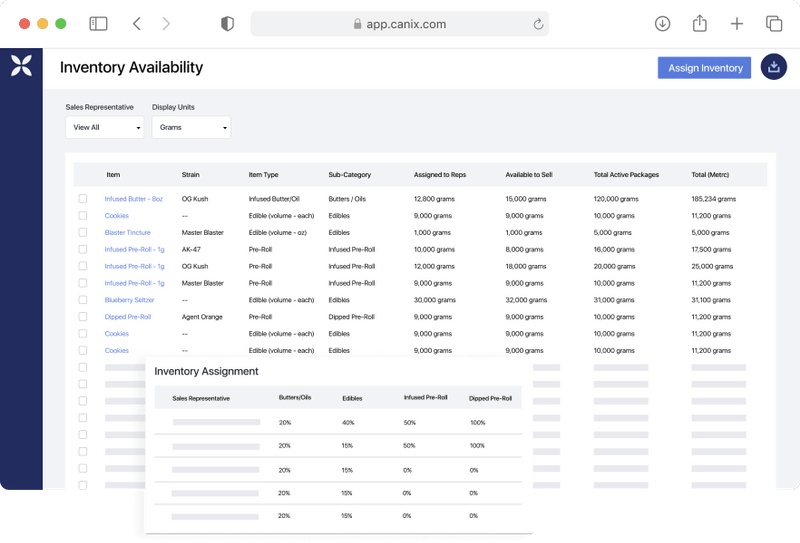Click the 30,000 grams assigned cell
The image size is (800, 543).
(435, 300)
